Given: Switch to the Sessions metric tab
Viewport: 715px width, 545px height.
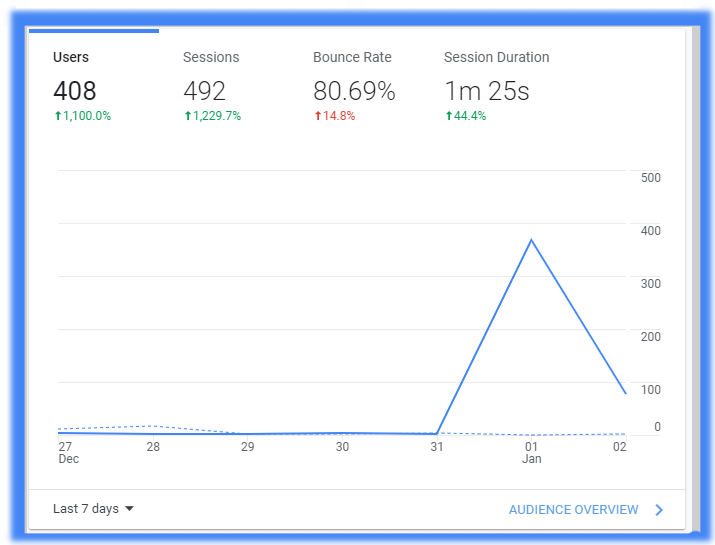Looking at the screenshot, I should pos(224,84).
